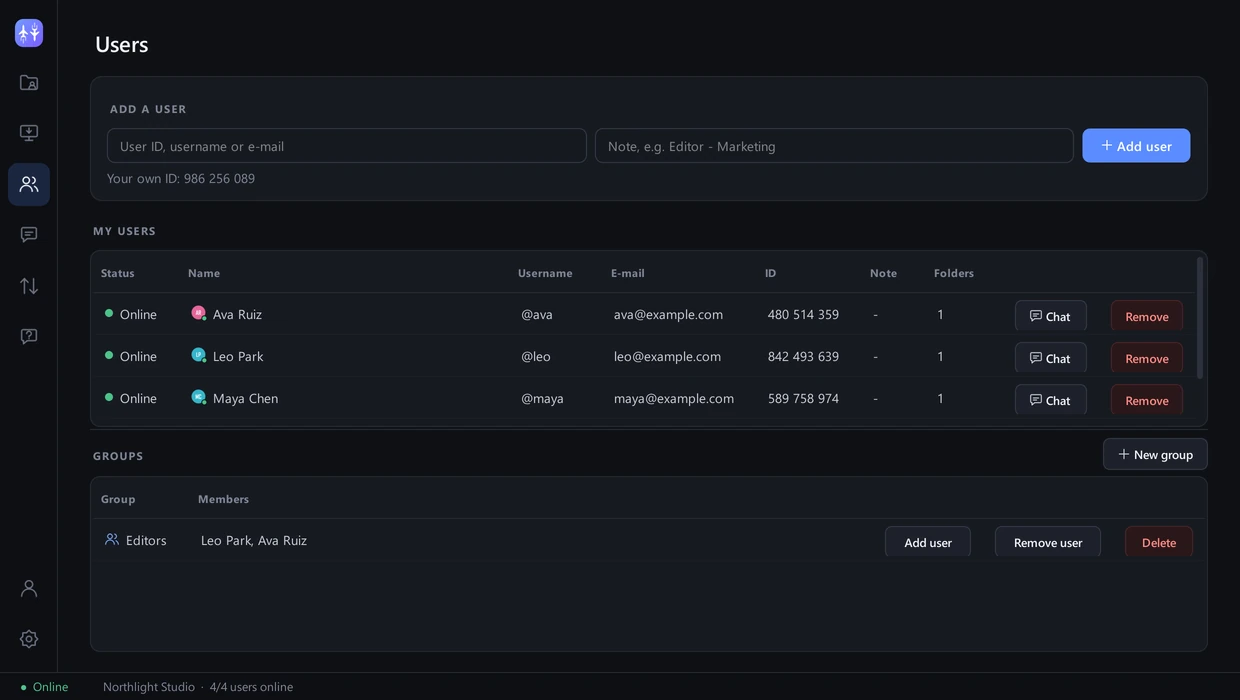1240x700 pixels.
Task: Click "4/4 users online" in the status bar
Action: click(x=251, y=687)
